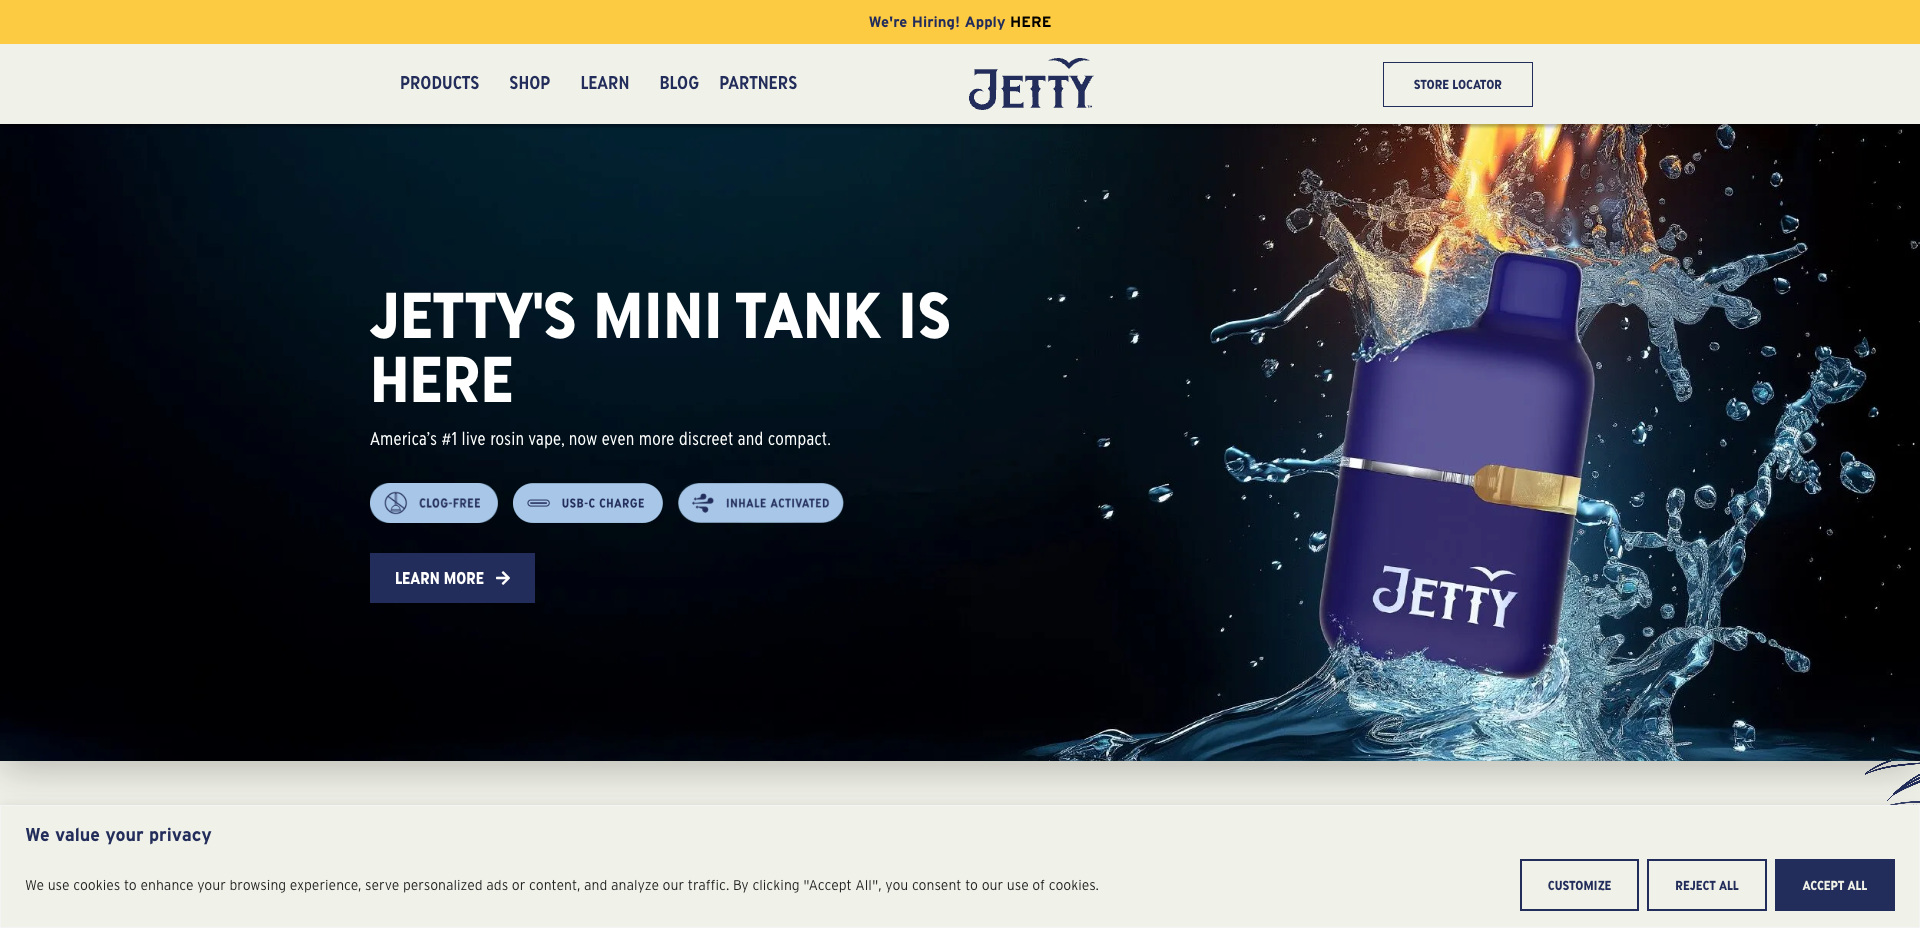Image resolution: width=1920 pixels, height=928 pixels.
Task: Click the Inhale Activated pill label
Action: (778, 503)
